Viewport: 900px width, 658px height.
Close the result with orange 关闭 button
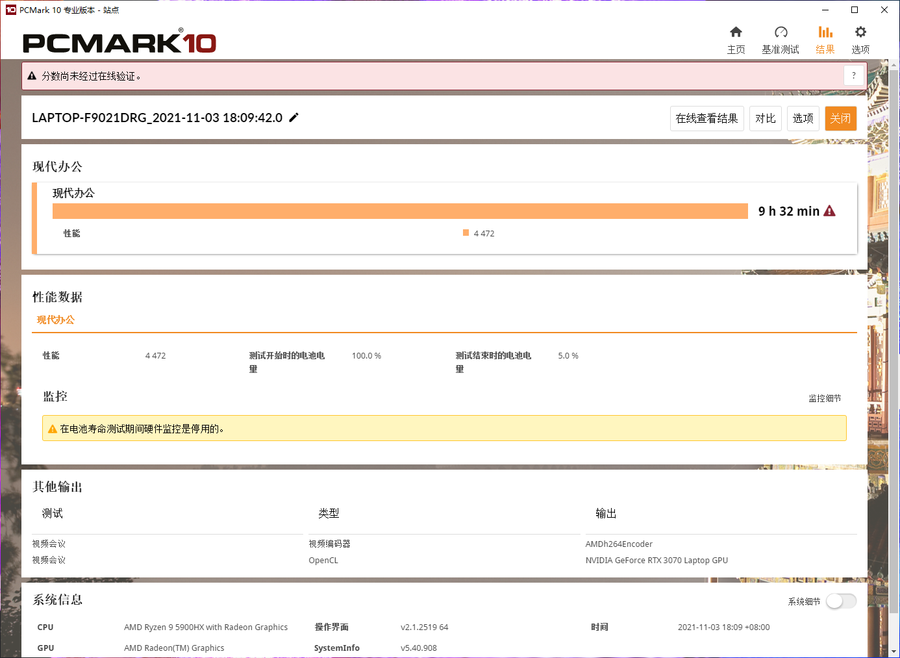pyautogui.click(x=840, y=118)
